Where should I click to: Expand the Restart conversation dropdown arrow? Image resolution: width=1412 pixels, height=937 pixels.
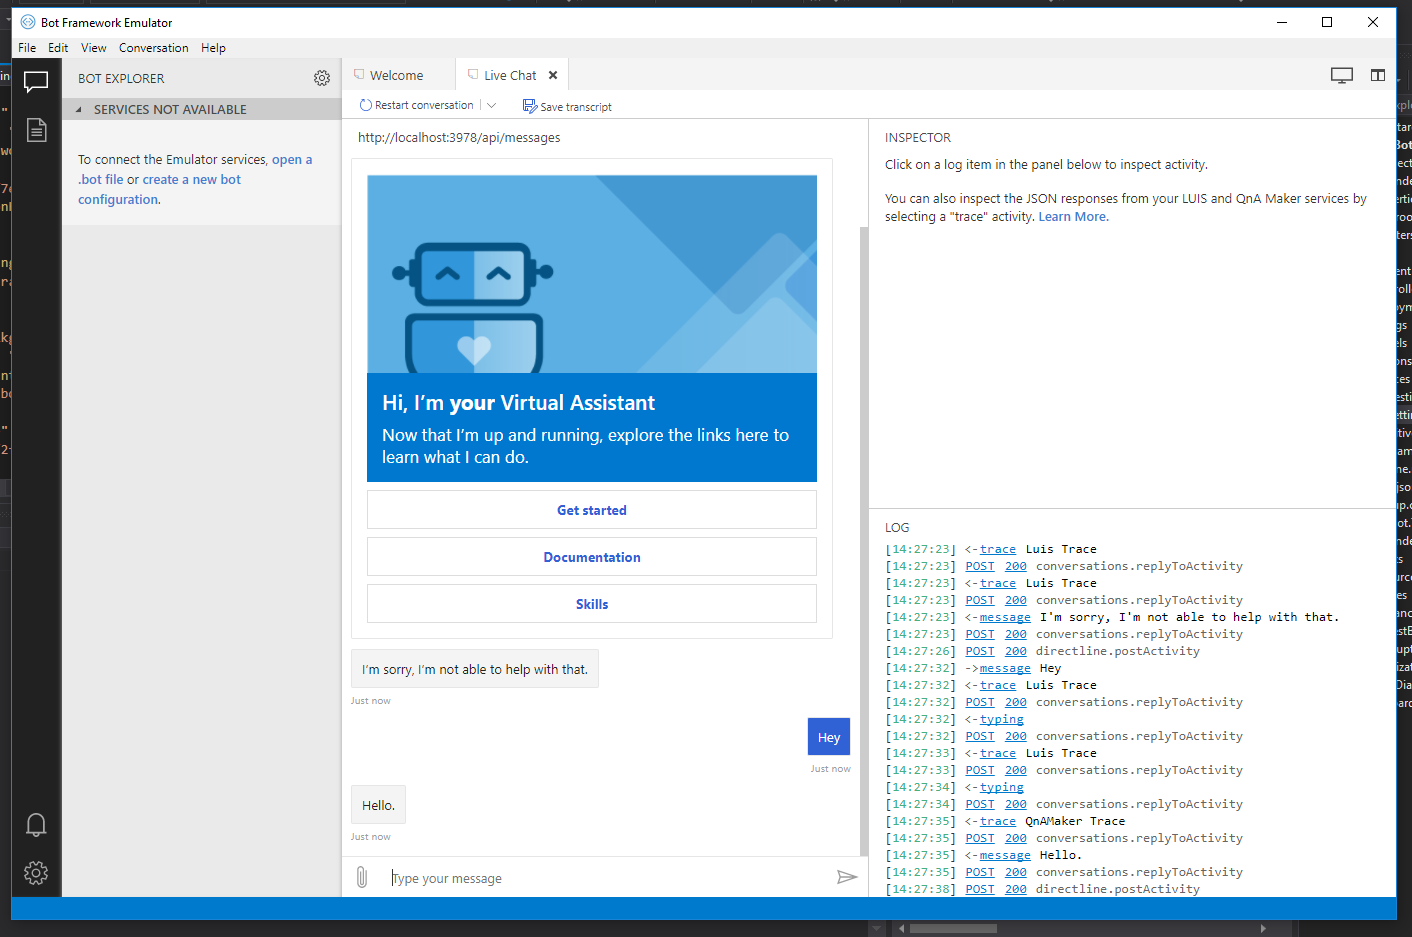[x=491, y=105]
